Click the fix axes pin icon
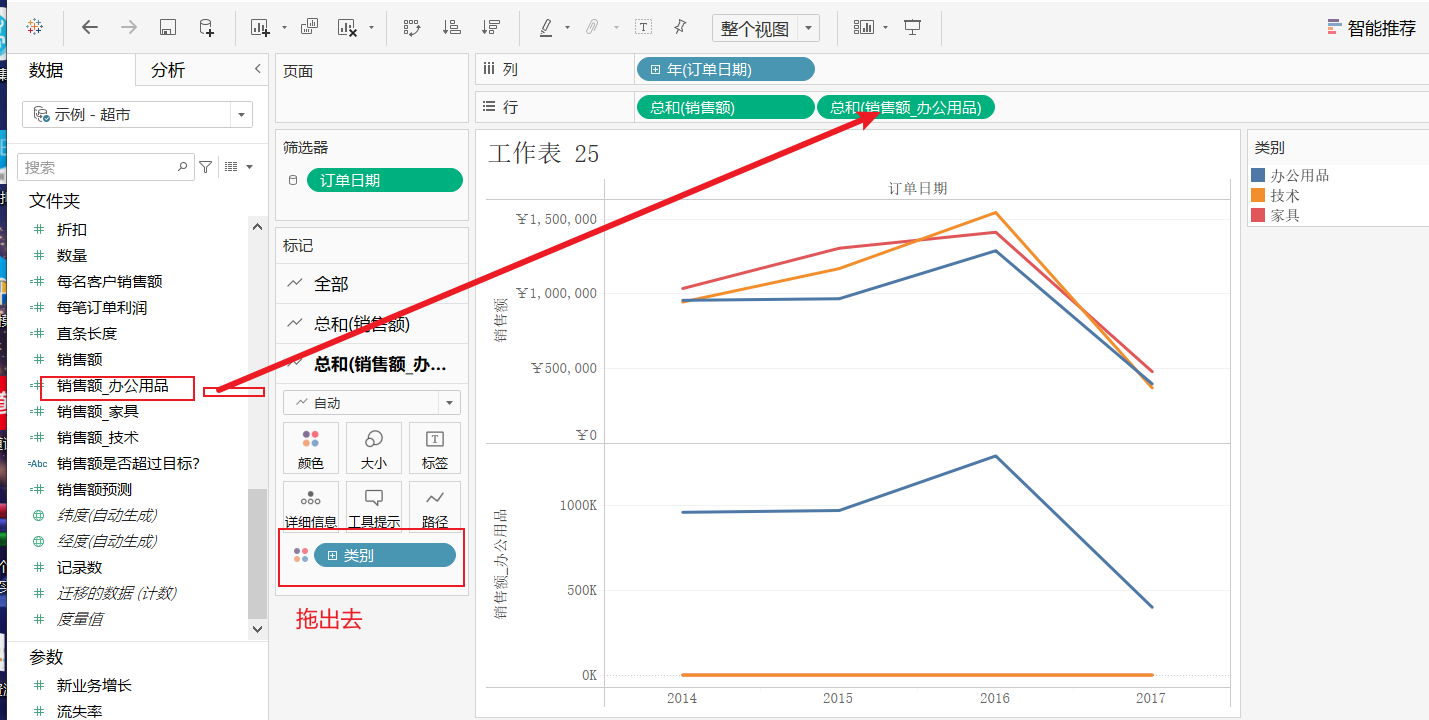1429x720 pixels. 680,27
